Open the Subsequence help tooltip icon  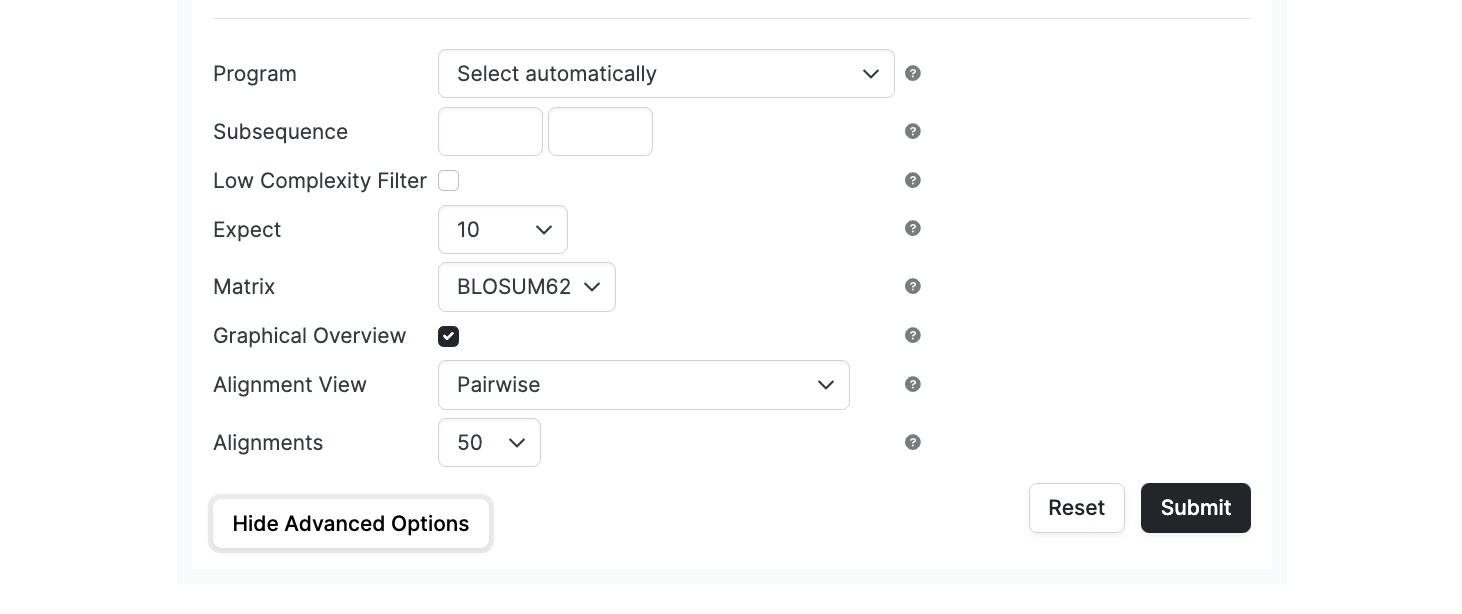tap(912, 131)
